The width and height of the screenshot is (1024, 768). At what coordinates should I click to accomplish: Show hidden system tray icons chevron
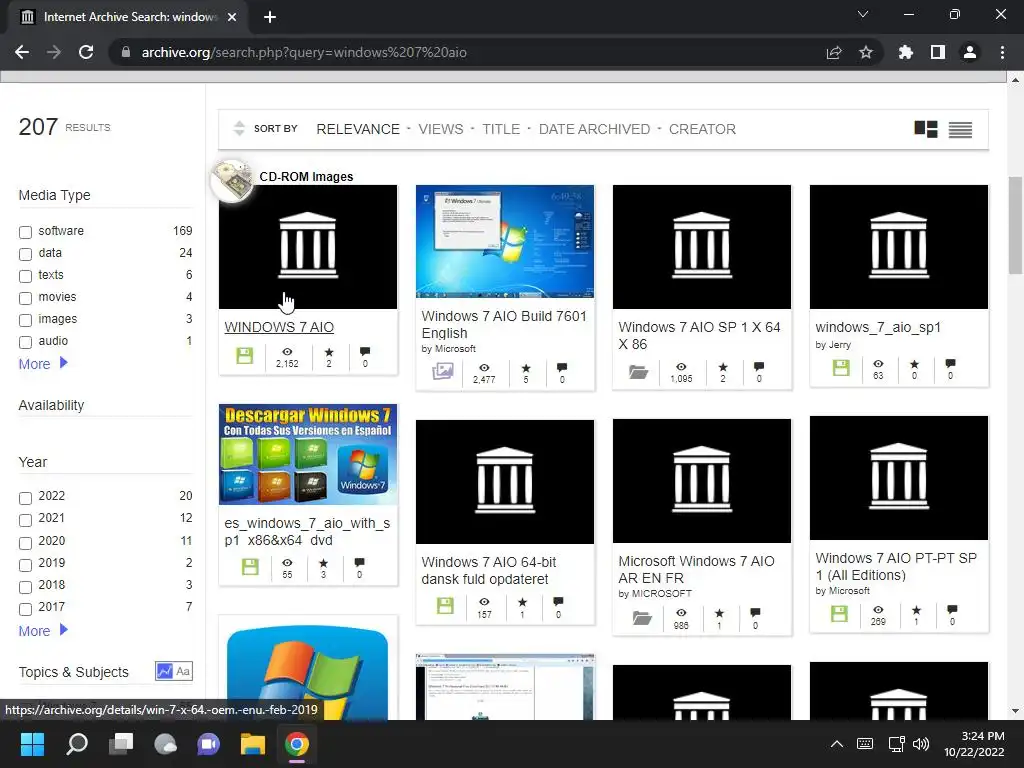(837, 744)
